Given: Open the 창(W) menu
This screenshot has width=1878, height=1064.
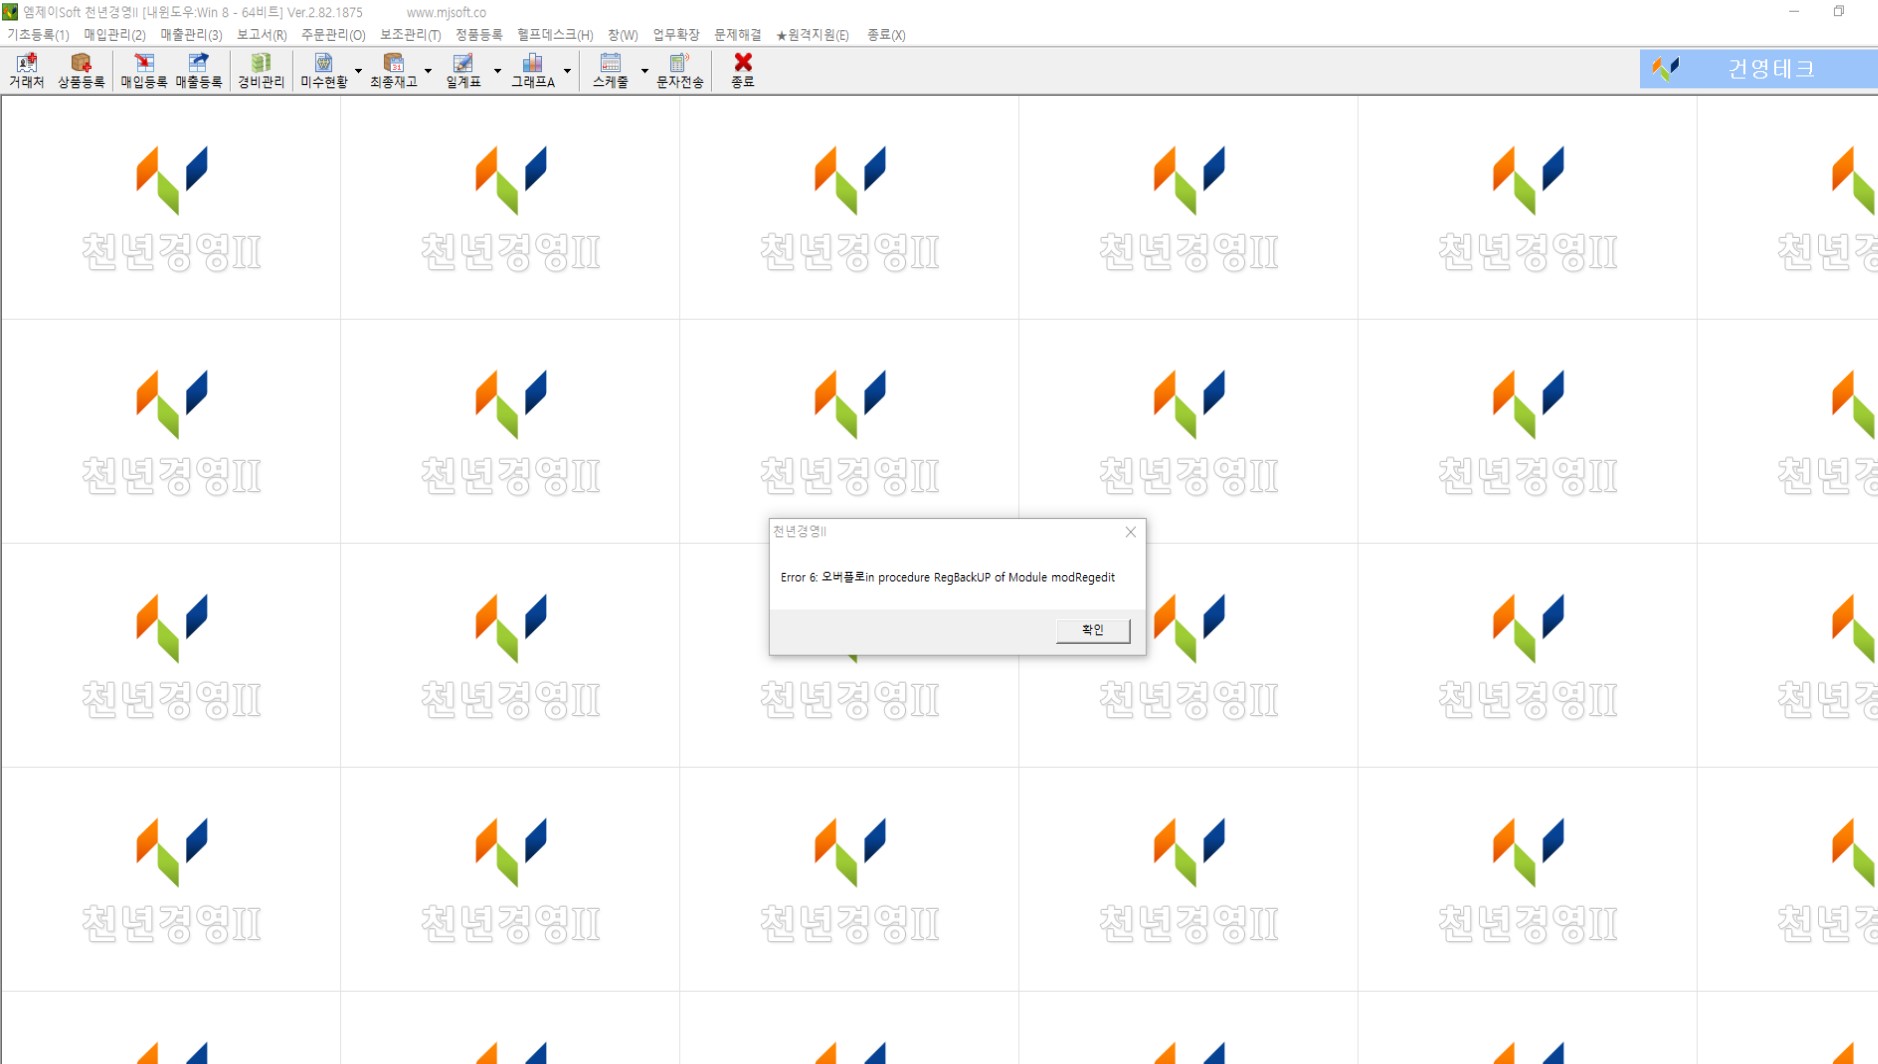Looking at the screenshot, I should pyautogui.click(x=623, y=35).
